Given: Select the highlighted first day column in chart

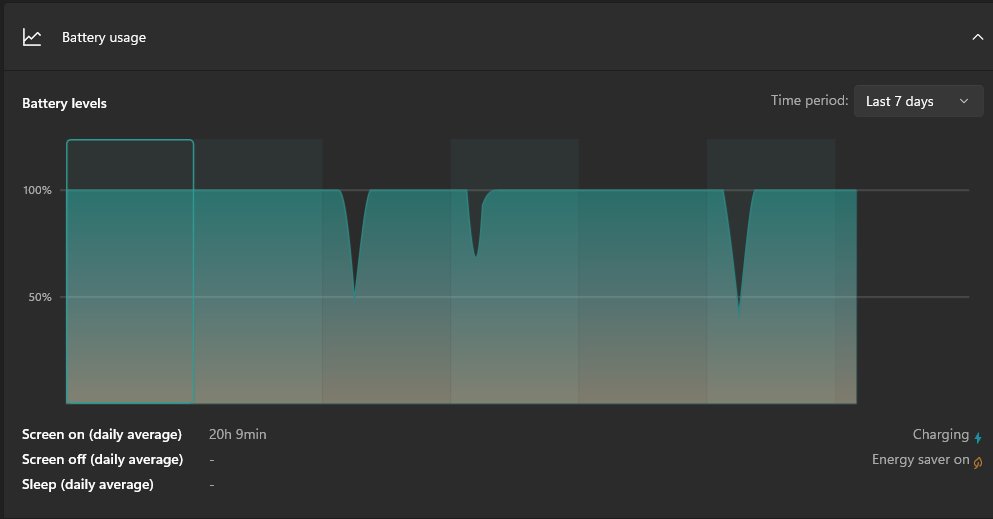Looking at the screenshot, I should coord(130,272).
